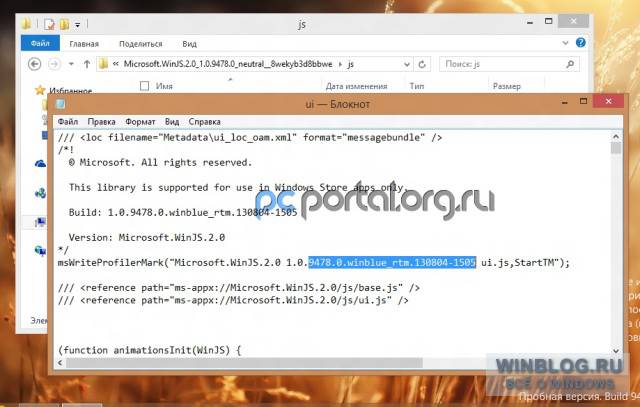Minimize the Notepad window
The width and height of the screenshot is (640, 407).
pos(565,102)
